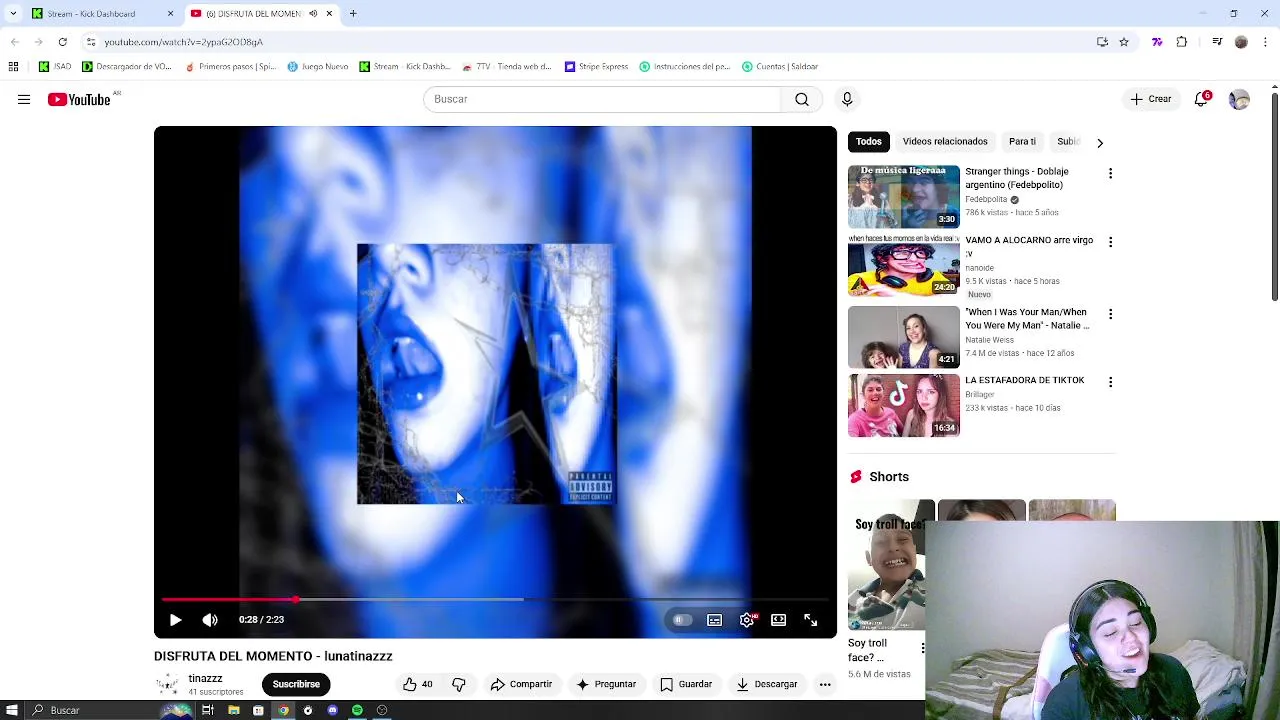Open the Stranger things Doblaje argentino video thumbnail
Screen dimensions: 1280x720
coord(904,197)
